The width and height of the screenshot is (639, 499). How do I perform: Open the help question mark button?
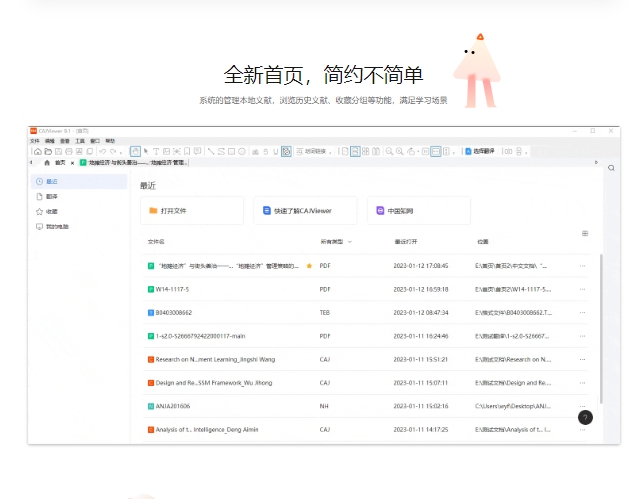click(585, 417)
